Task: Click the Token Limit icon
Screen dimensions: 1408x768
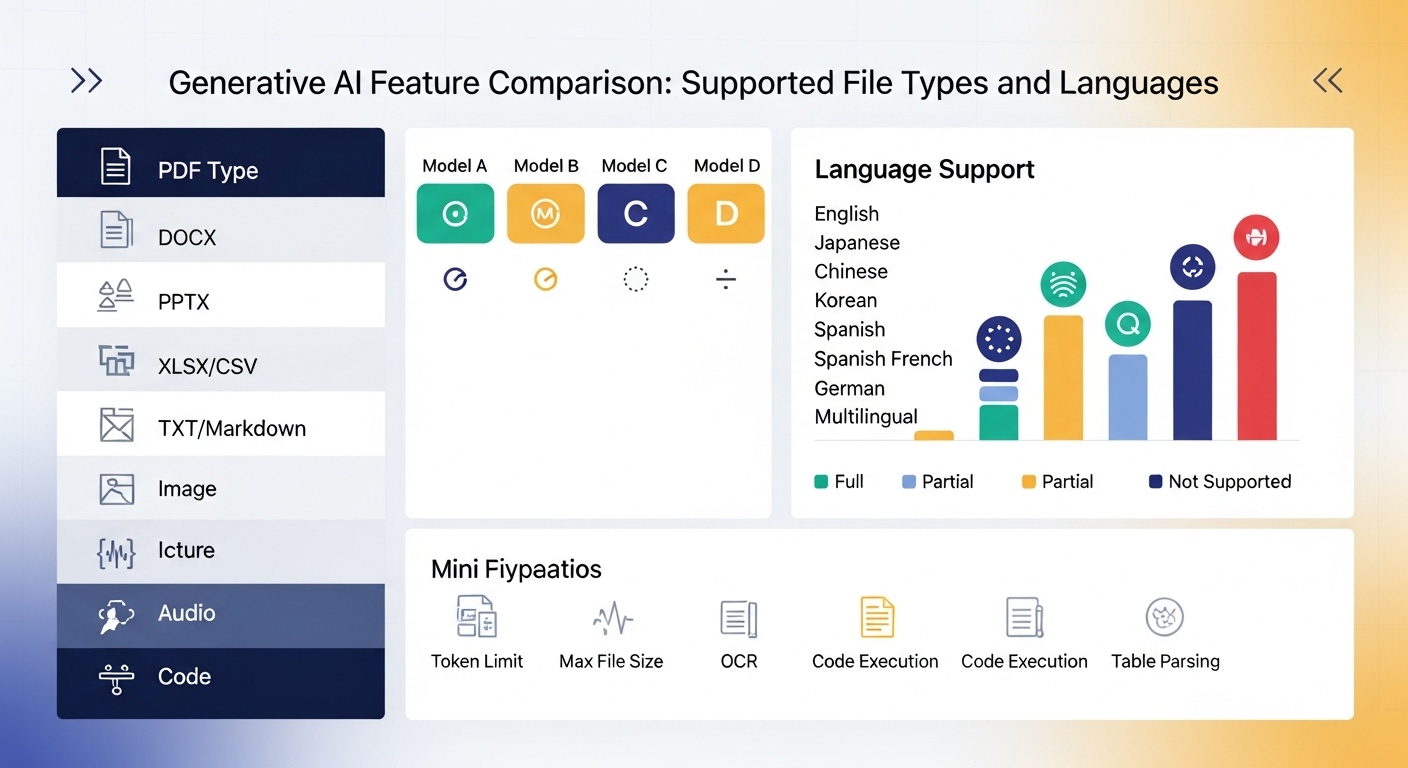Action: 476,617
